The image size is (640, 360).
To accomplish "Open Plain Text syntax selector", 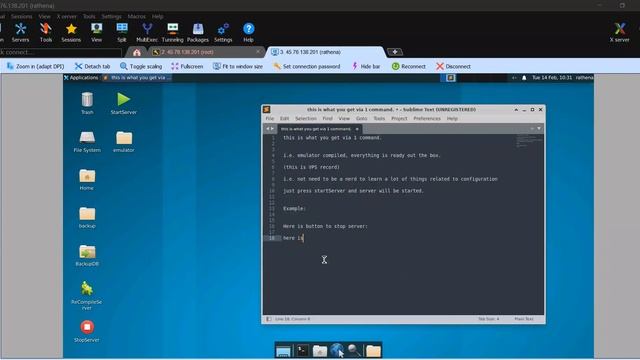I will pyautogui.click(x=524, y=319).
